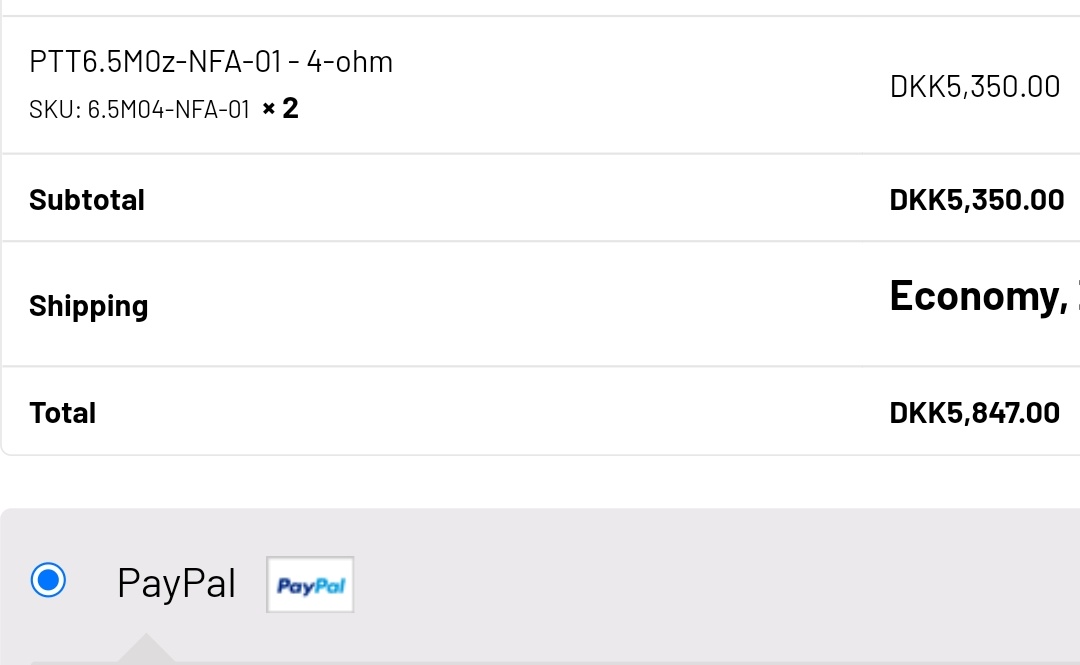Click the product line price DKK5,350.00
The width and height of the screenshot is (1080, 665).
[974, 87]
